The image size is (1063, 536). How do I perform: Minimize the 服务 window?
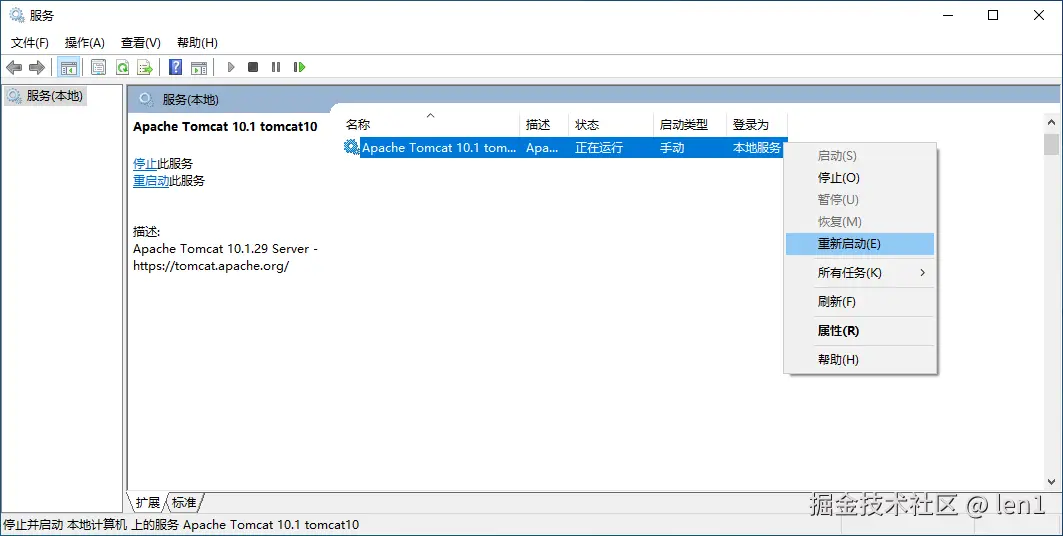click(x=948, y=15)
